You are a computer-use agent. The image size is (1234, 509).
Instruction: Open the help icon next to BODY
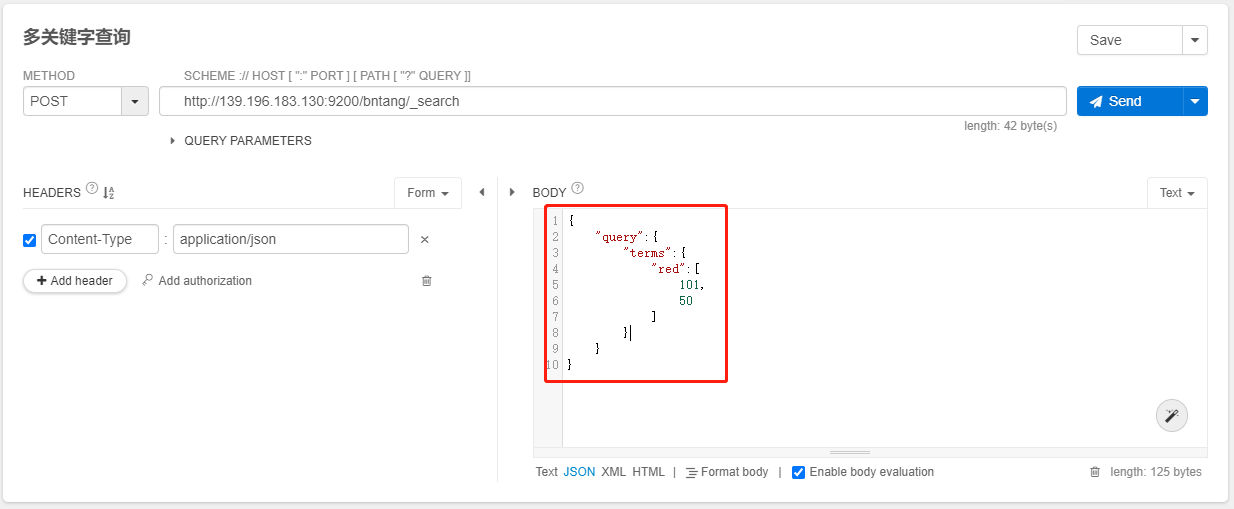click(577, 188)
